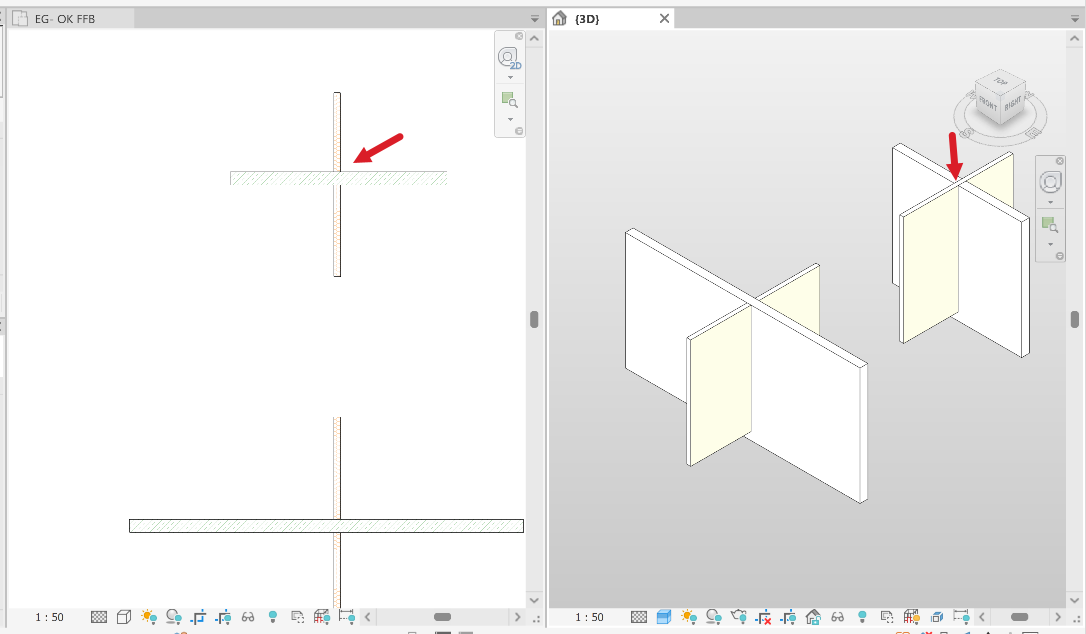Open the 1 : 50 scale in floor plan view

point(49,617)
